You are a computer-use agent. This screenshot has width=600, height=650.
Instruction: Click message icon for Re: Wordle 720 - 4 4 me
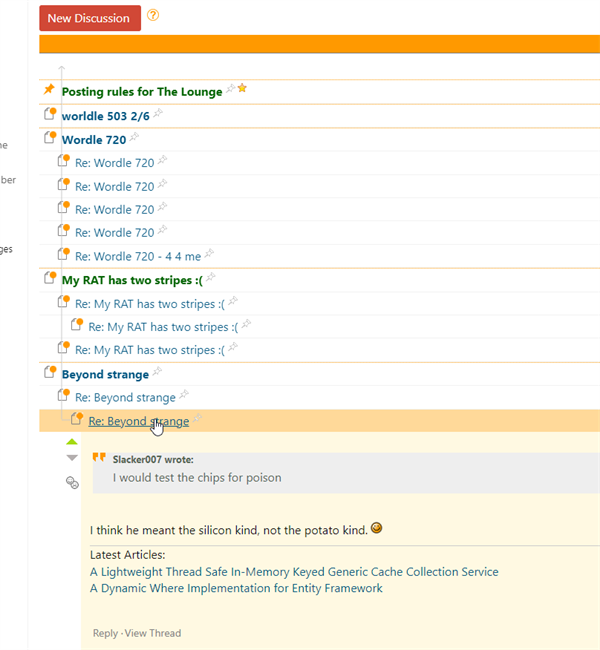click(63, 253)
